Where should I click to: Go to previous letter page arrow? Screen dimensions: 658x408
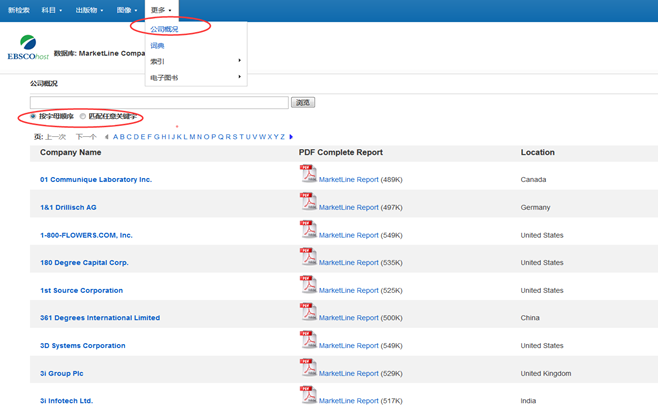[x=107, y=137]
